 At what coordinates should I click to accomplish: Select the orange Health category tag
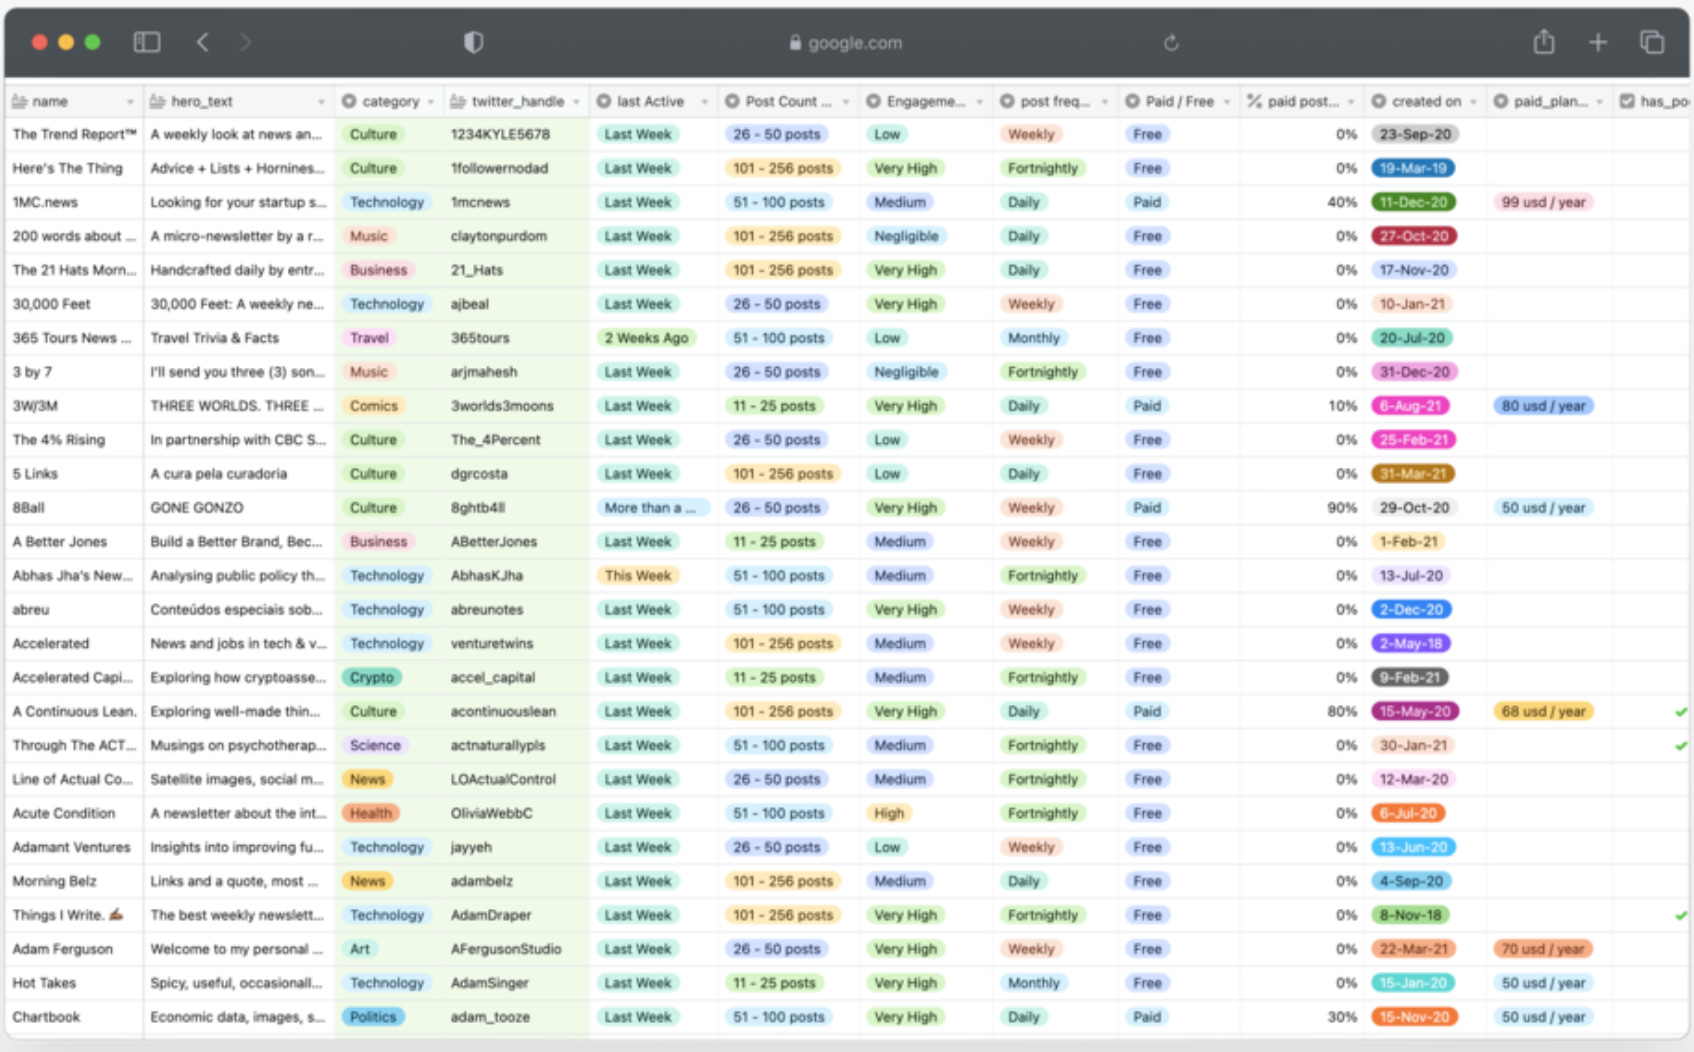click(x=371, y=813)
